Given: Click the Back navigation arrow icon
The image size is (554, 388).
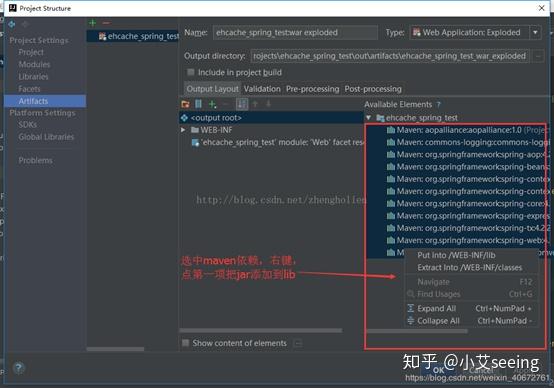Looking at the screenshot, I should pos(12,24).
